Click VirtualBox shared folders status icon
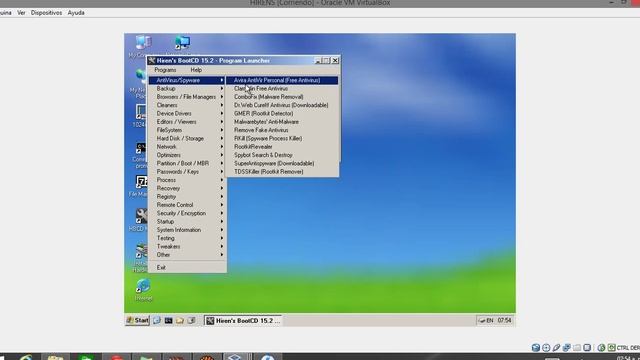The image size is (640, 360). click(x=577, y=348)
